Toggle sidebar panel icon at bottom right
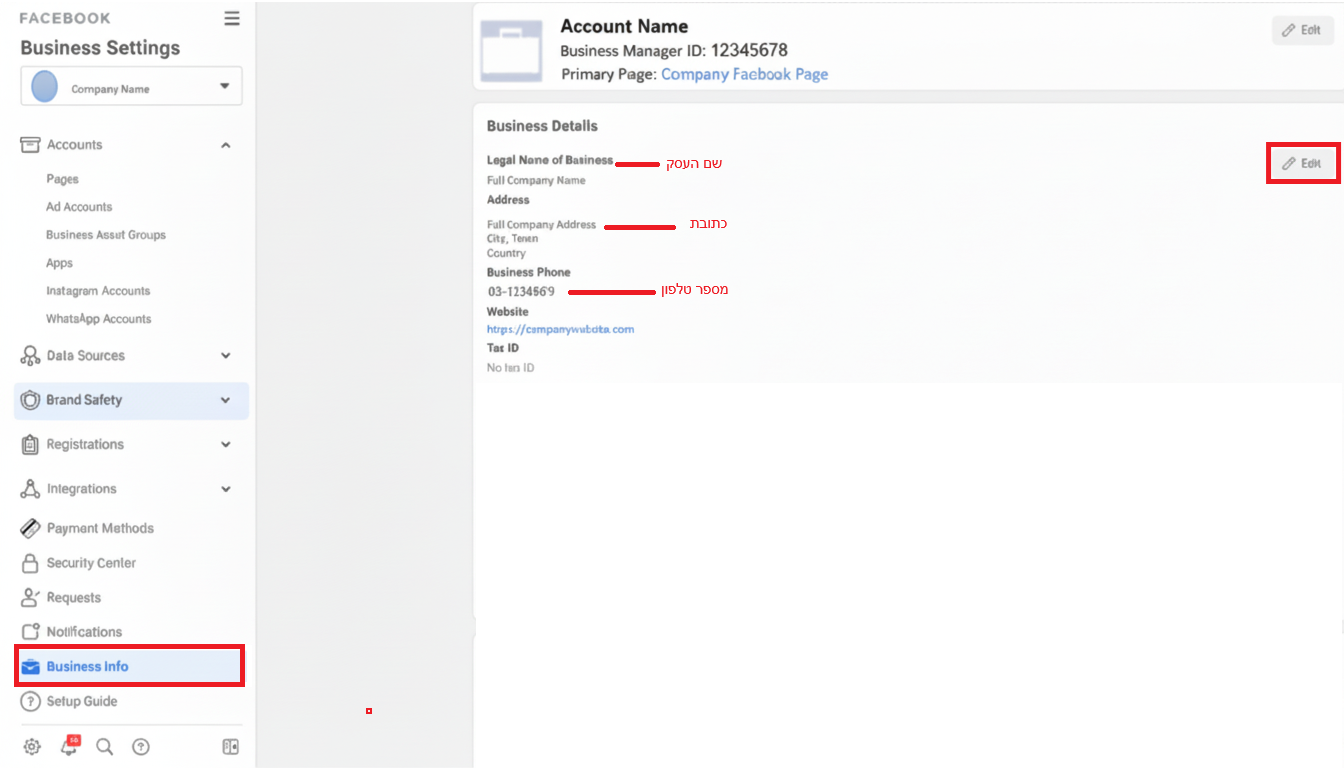The height and width of the screenshot is (768, 1344). pos(230,747)
